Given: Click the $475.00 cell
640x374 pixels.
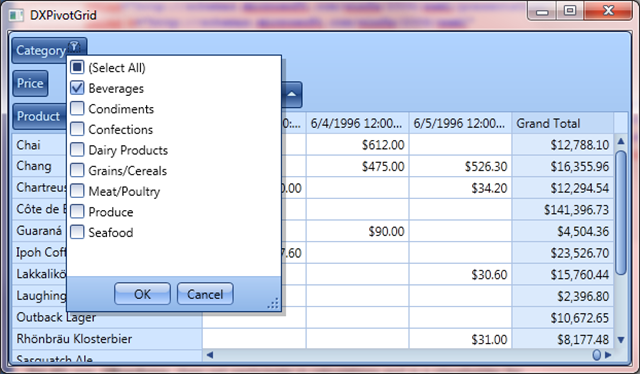Looking at the screenshot, I should 358,166.
